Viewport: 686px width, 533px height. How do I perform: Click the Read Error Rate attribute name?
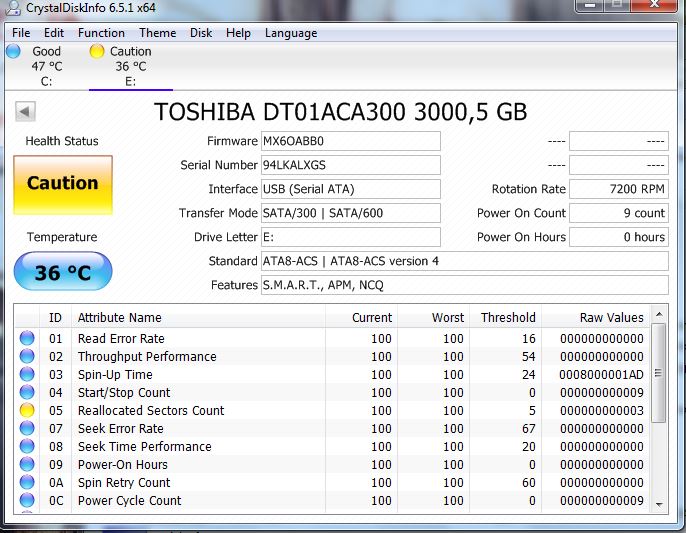(x=121, y=339)
